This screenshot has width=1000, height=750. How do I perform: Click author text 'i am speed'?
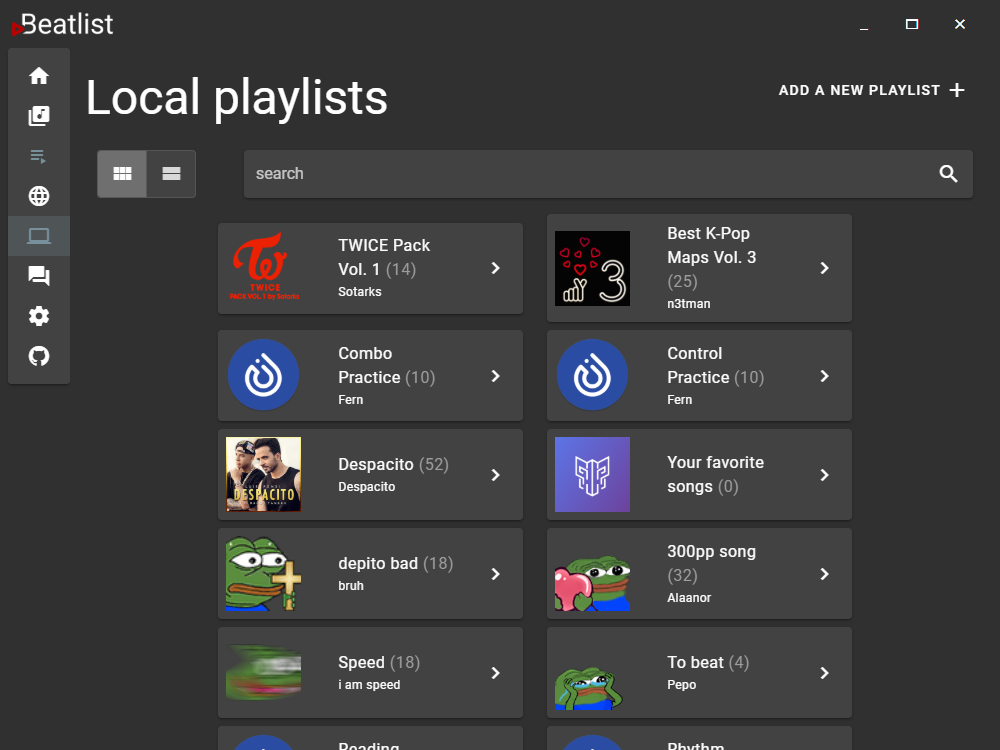pyautogui.click(x=369, y=684)
